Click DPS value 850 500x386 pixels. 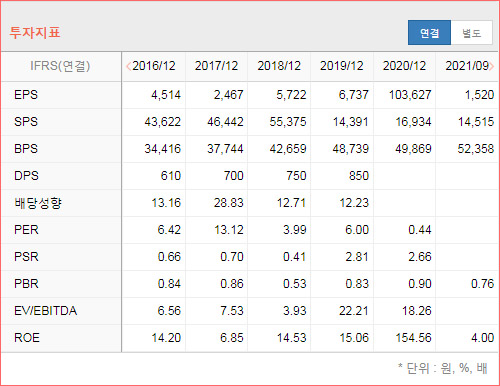tap(359, 176)
